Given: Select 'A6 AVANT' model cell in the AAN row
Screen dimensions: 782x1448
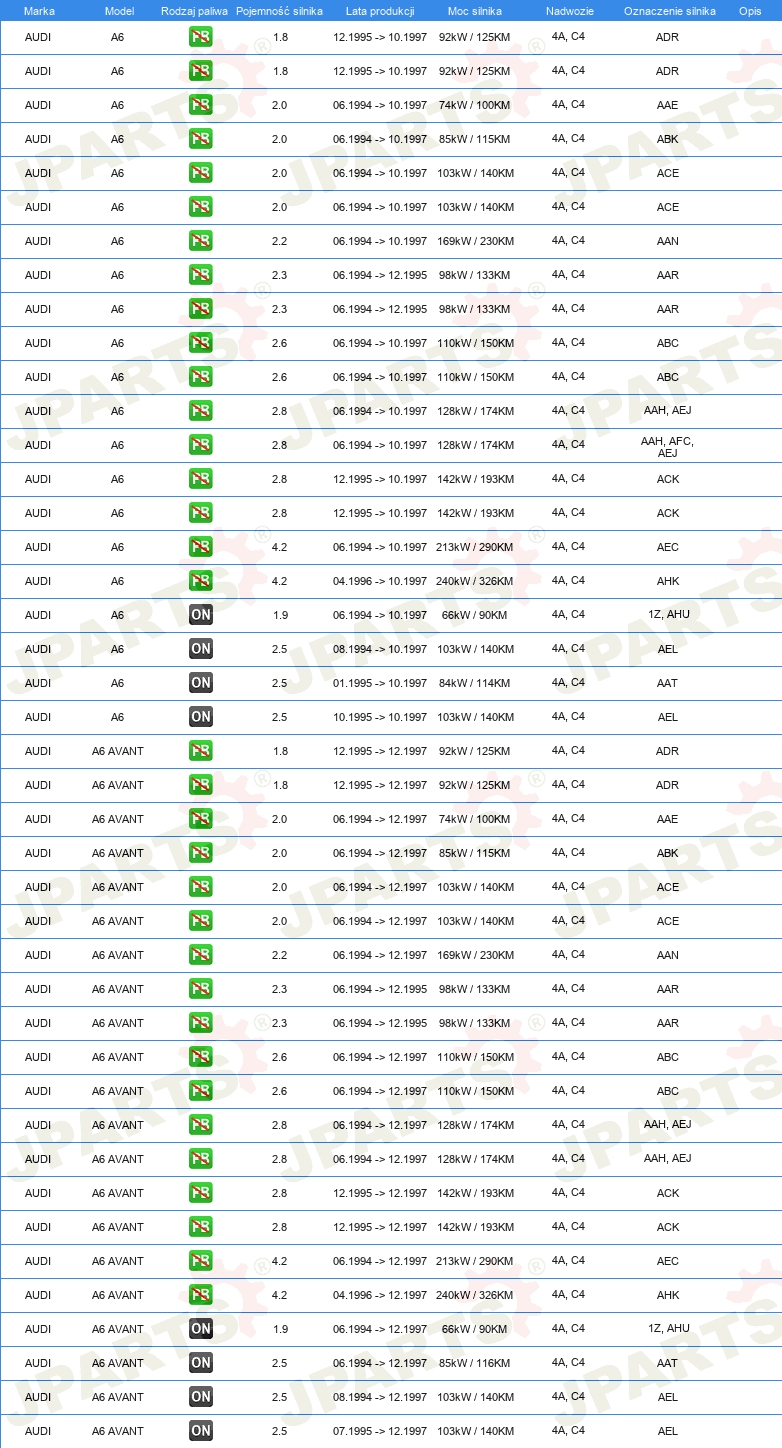Looking at the screenshot, I should 118,955.
